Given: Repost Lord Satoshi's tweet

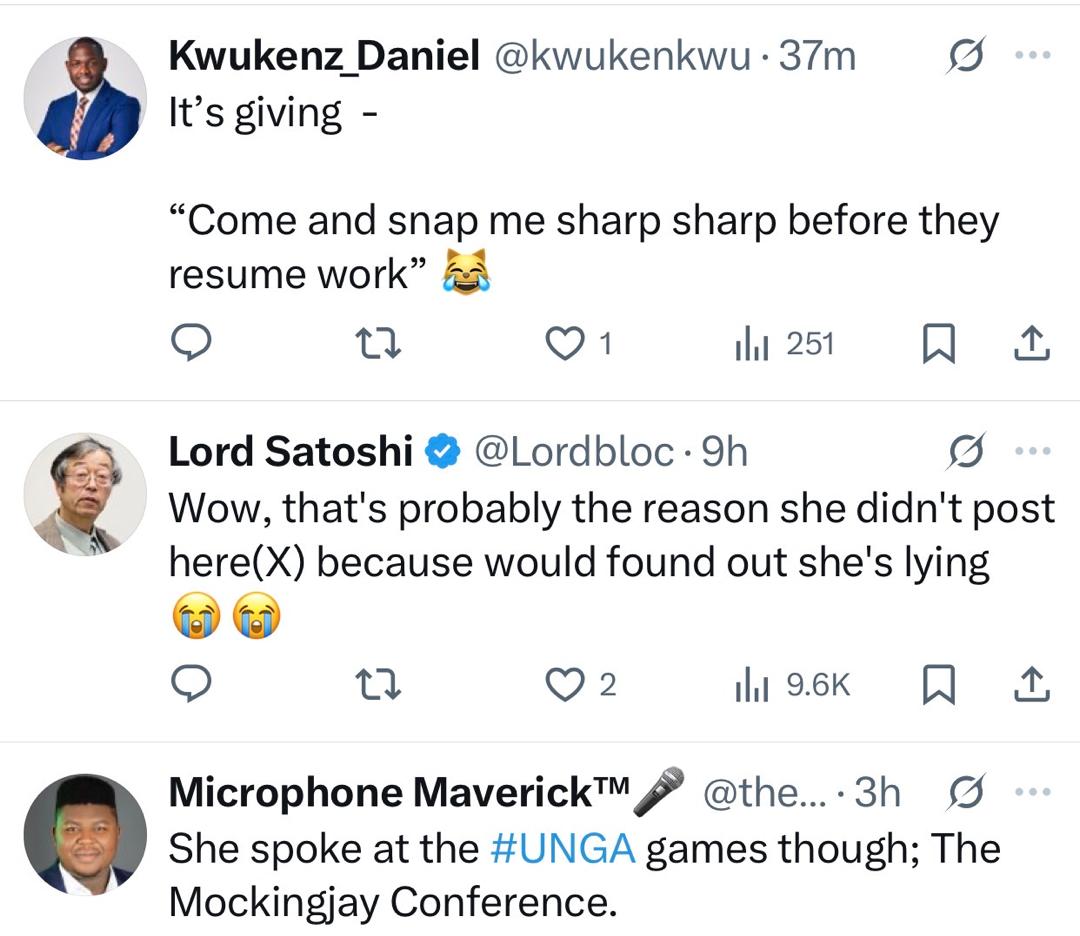Looking at the screenshot, I should tap(379, 684).
